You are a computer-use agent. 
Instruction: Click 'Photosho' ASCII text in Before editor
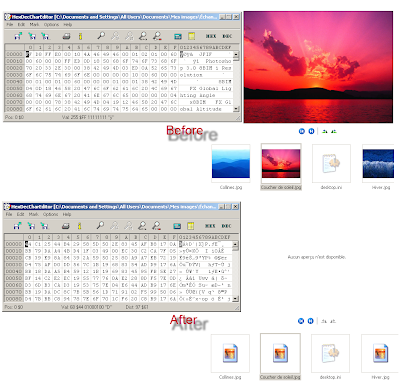(218, 61)
